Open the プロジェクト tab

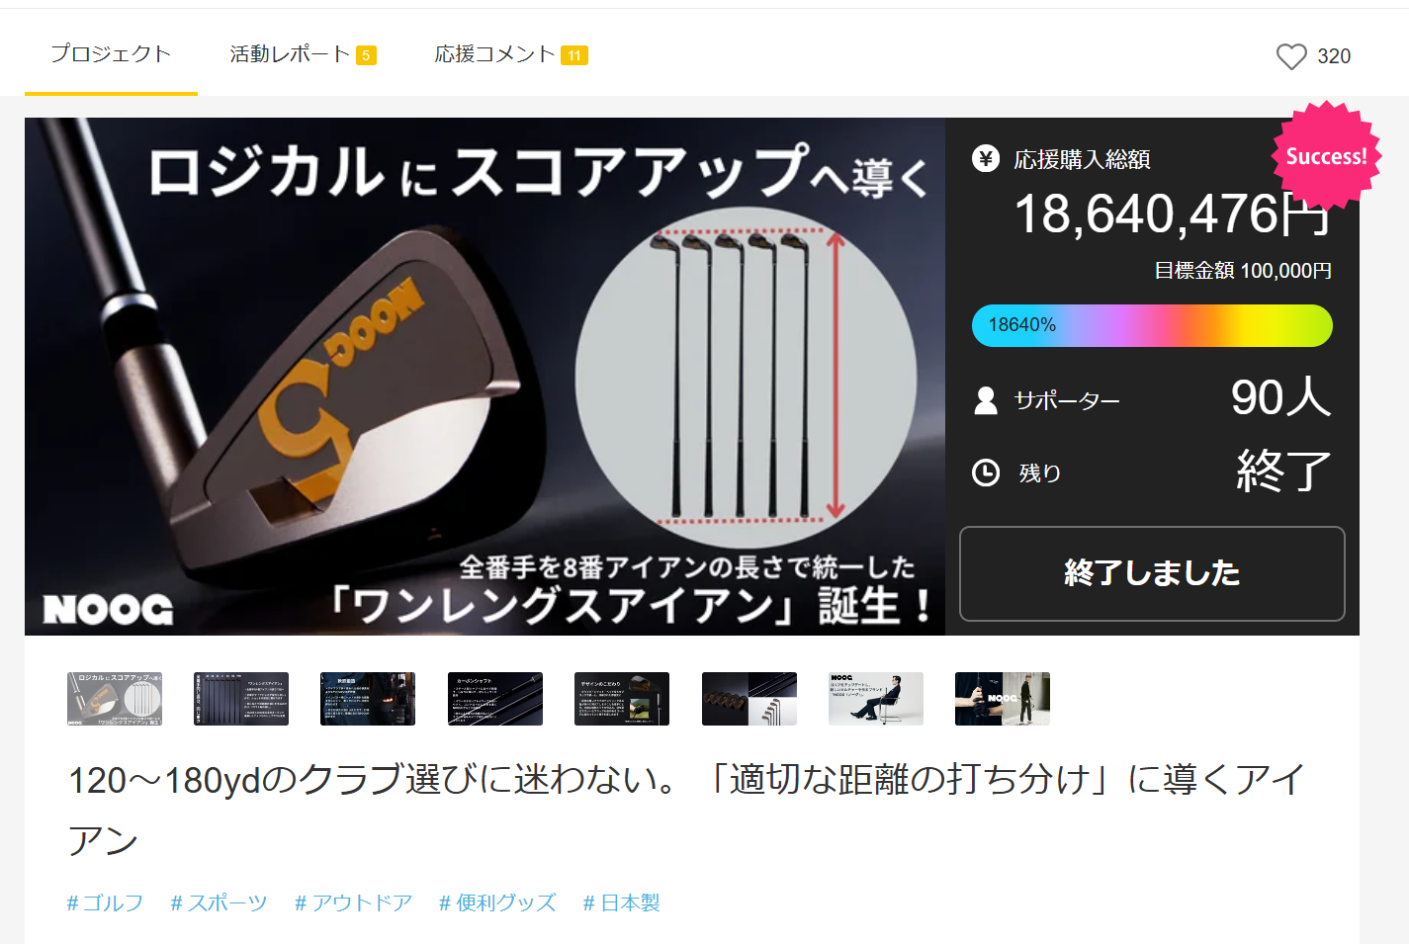click(x=111, y=54)
